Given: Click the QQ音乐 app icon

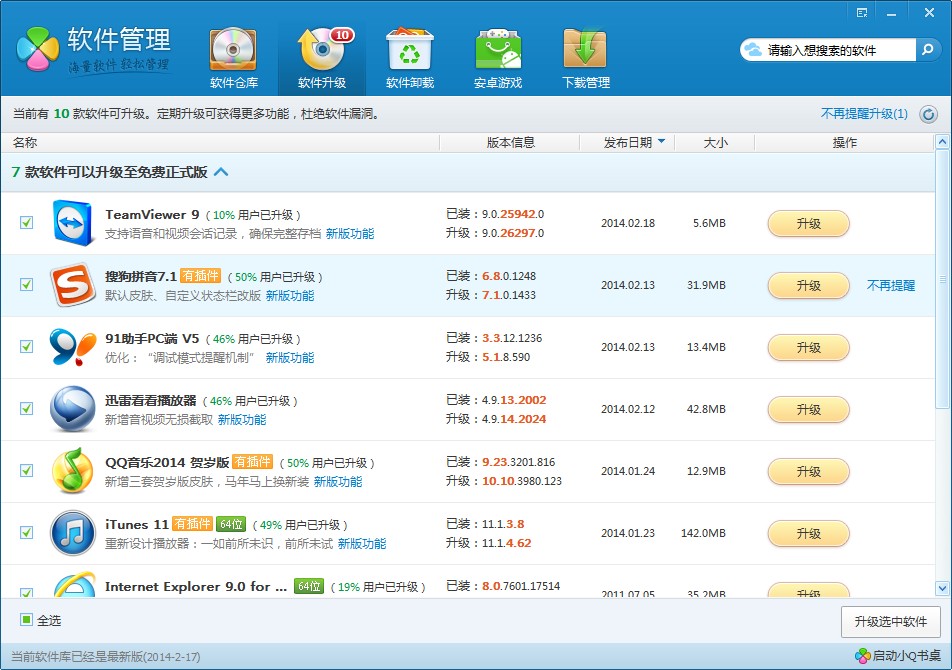Looking at the screenshot, I should pyautogui.click(x=72, y=470).
